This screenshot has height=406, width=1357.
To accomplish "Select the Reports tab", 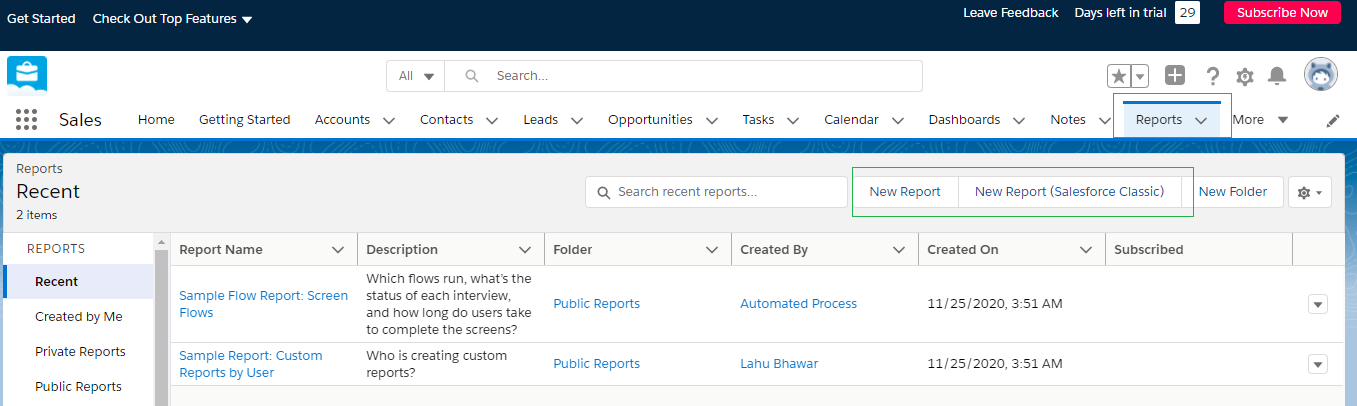I will [x=1159, y=119].
